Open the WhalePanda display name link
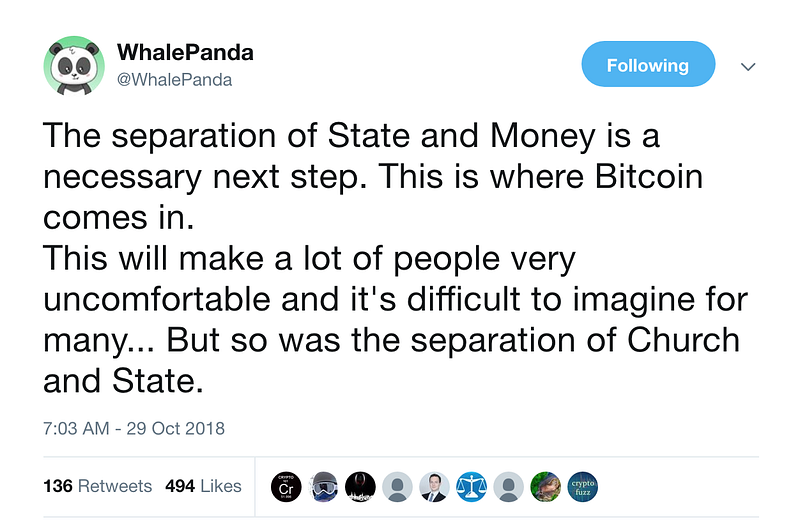Image resolution: width=800 pixels, height=524 pixels. coord(185,53)
